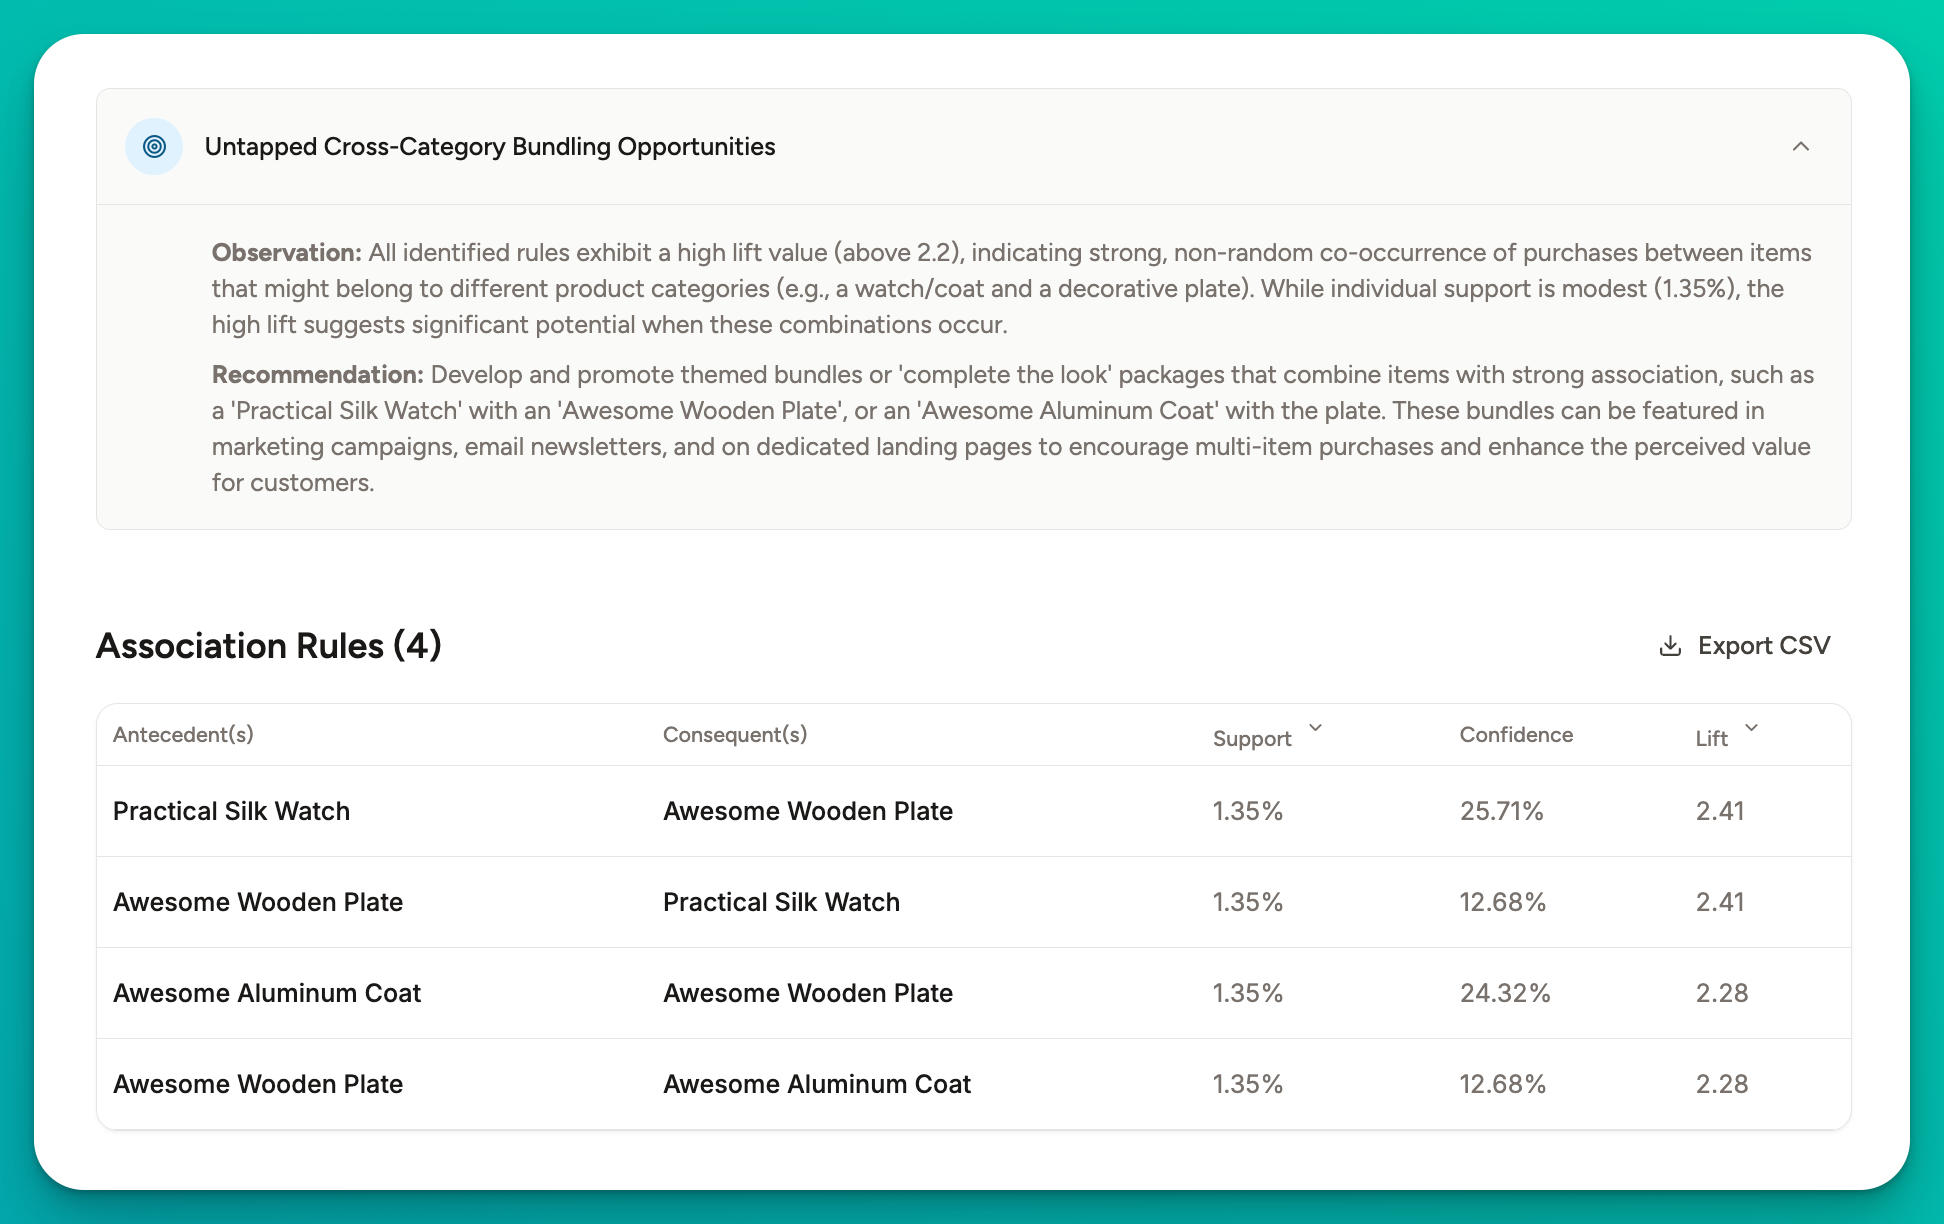This screenshot has height=1224, width=1944.
Task: Click the Association Rules (4) heading
Action: pos(268,646)
